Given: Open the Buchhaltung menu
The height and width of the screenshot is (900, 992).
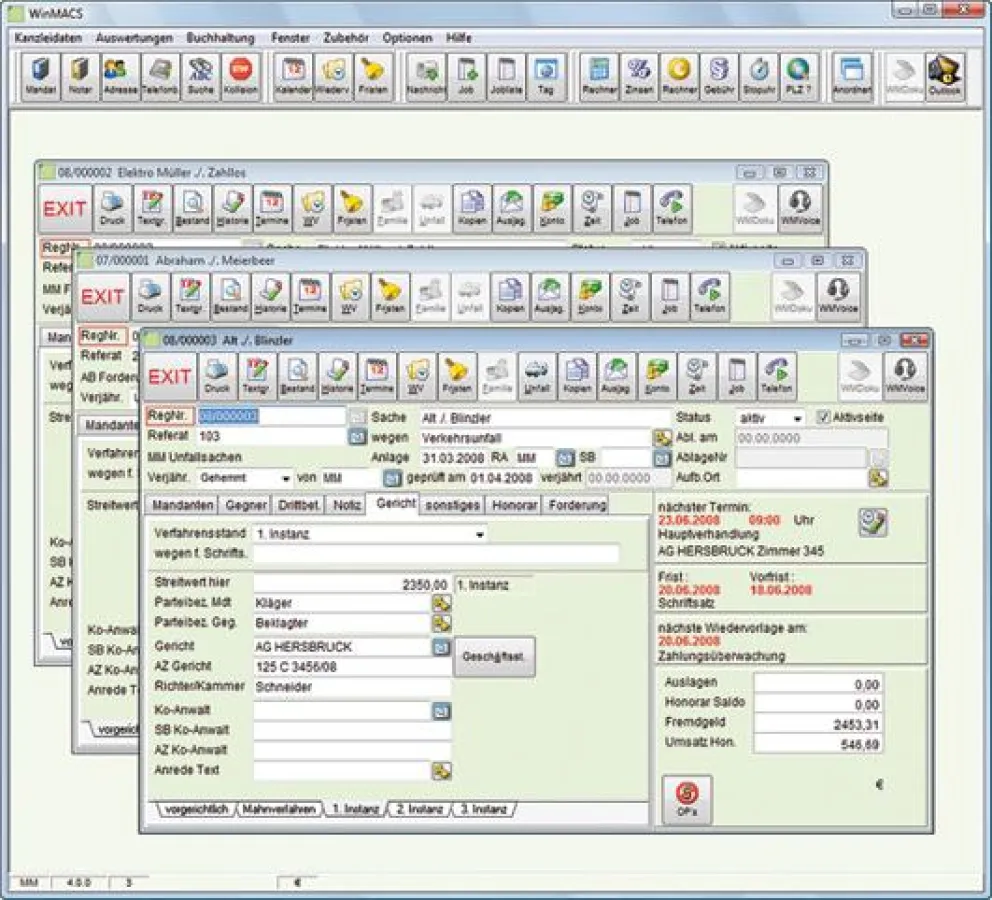Looking at the screenshot, I should [x=219, y=37].
